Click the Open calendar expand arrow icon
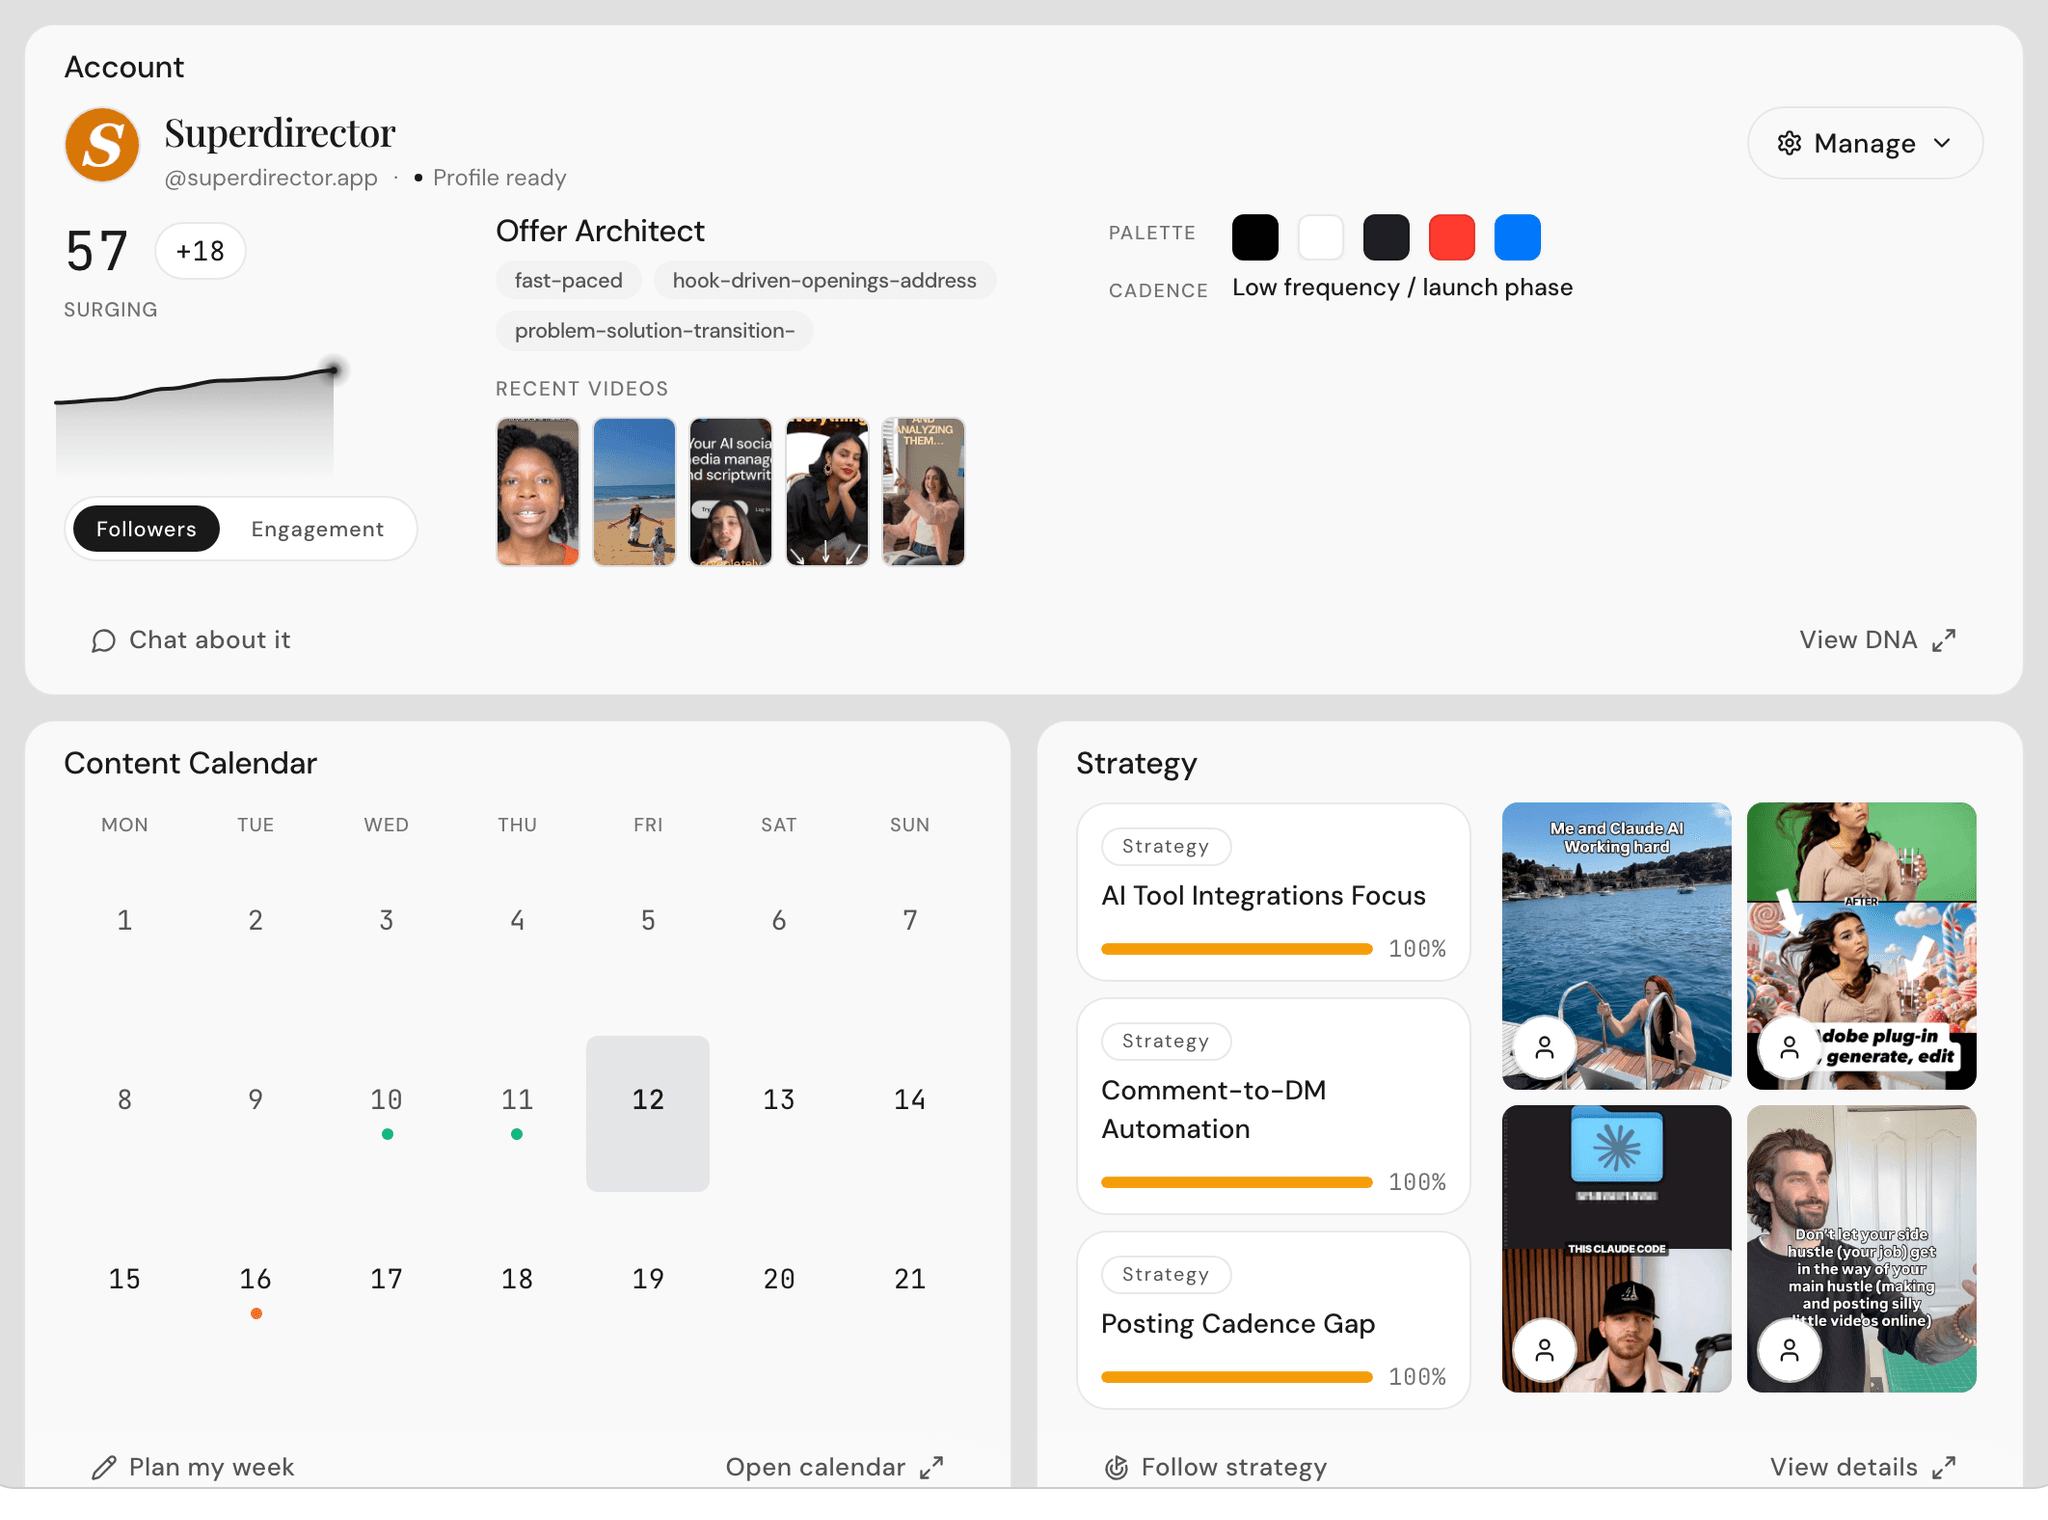 (x=932, y=1467)
